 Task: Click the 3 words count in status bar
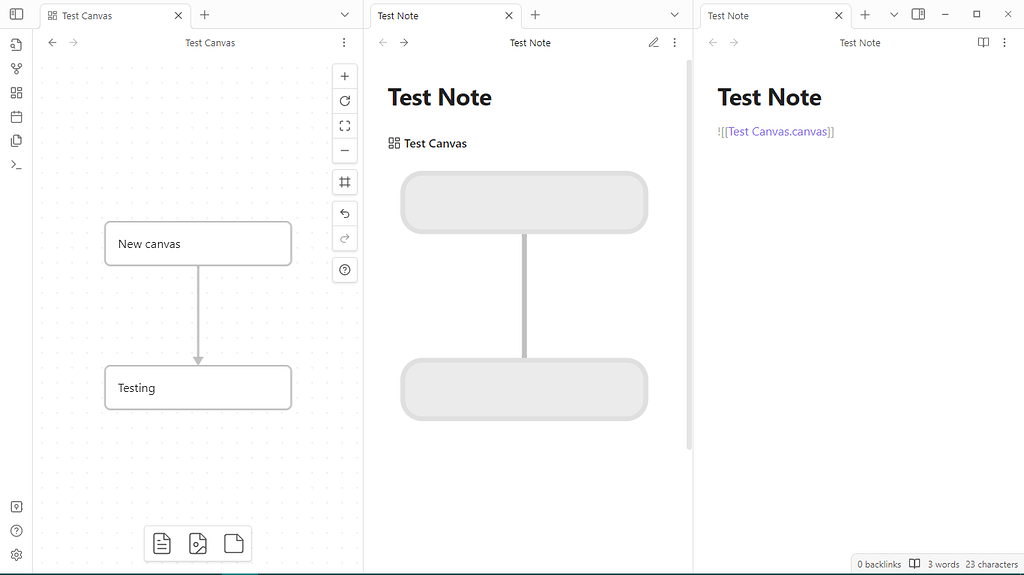coord(944,565)
